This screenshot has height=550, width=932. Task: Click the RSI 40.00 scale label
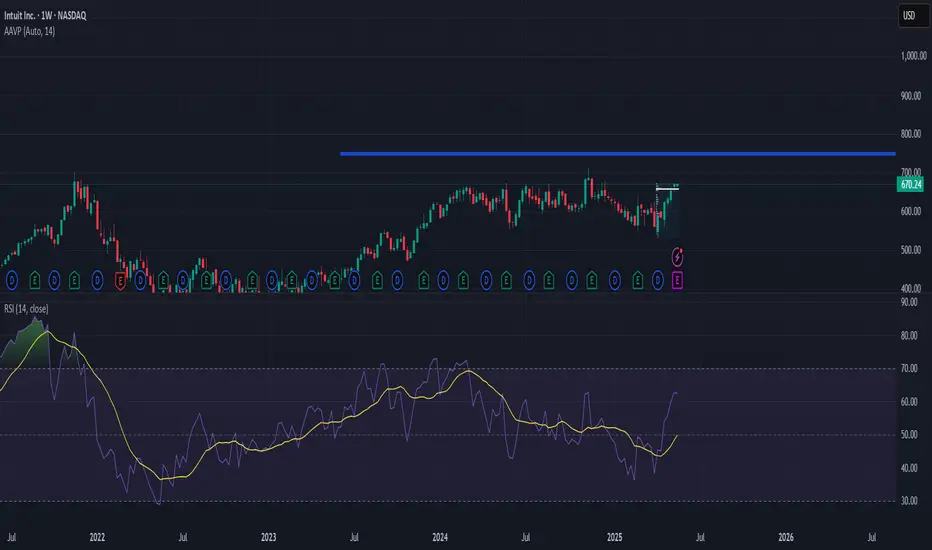[909, 468]
